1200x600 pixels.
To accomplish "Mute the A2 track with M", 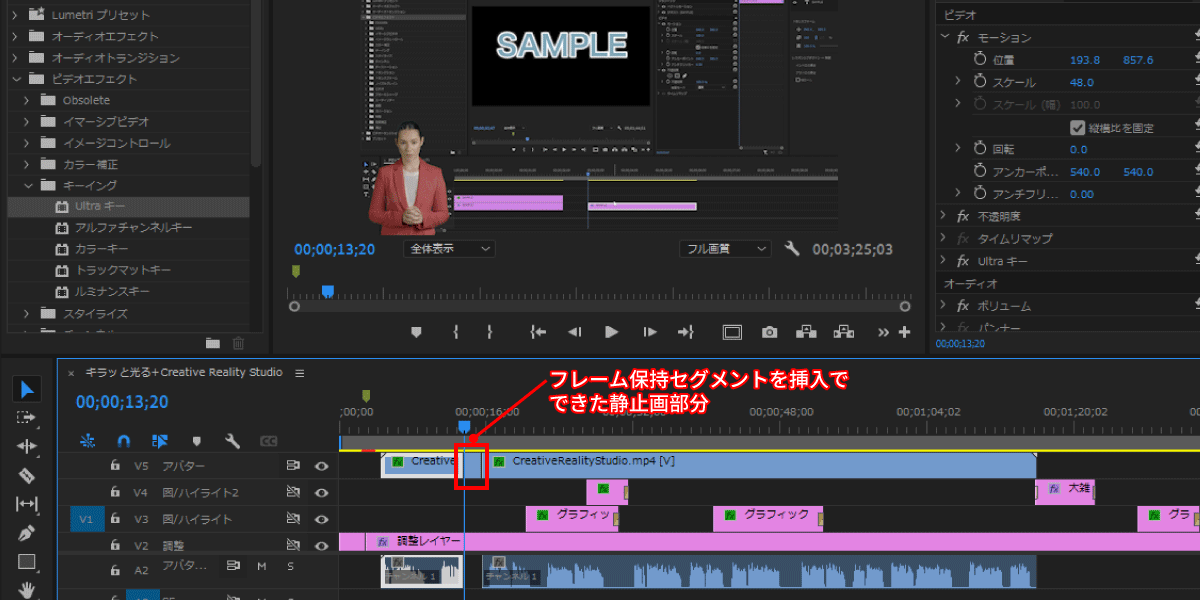I will [x=262, y=567].
